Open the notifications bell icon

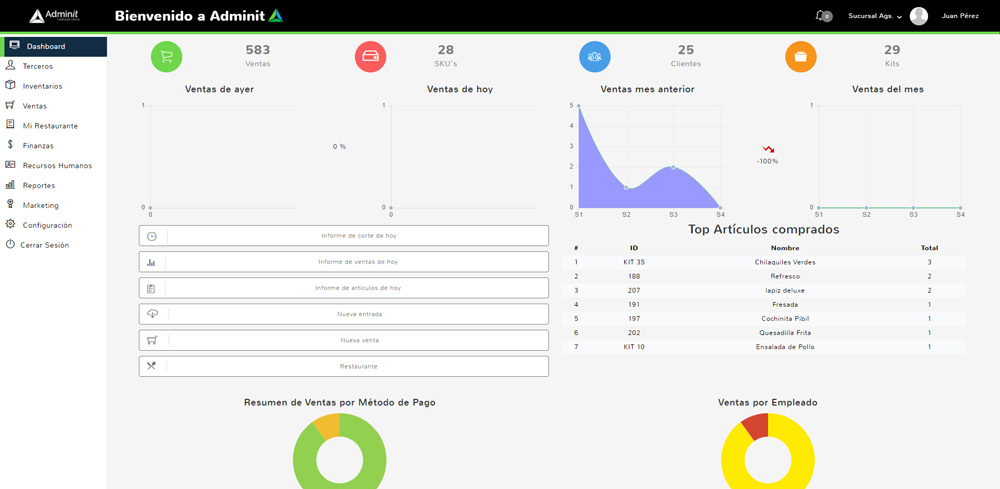(x=821, y=16)
